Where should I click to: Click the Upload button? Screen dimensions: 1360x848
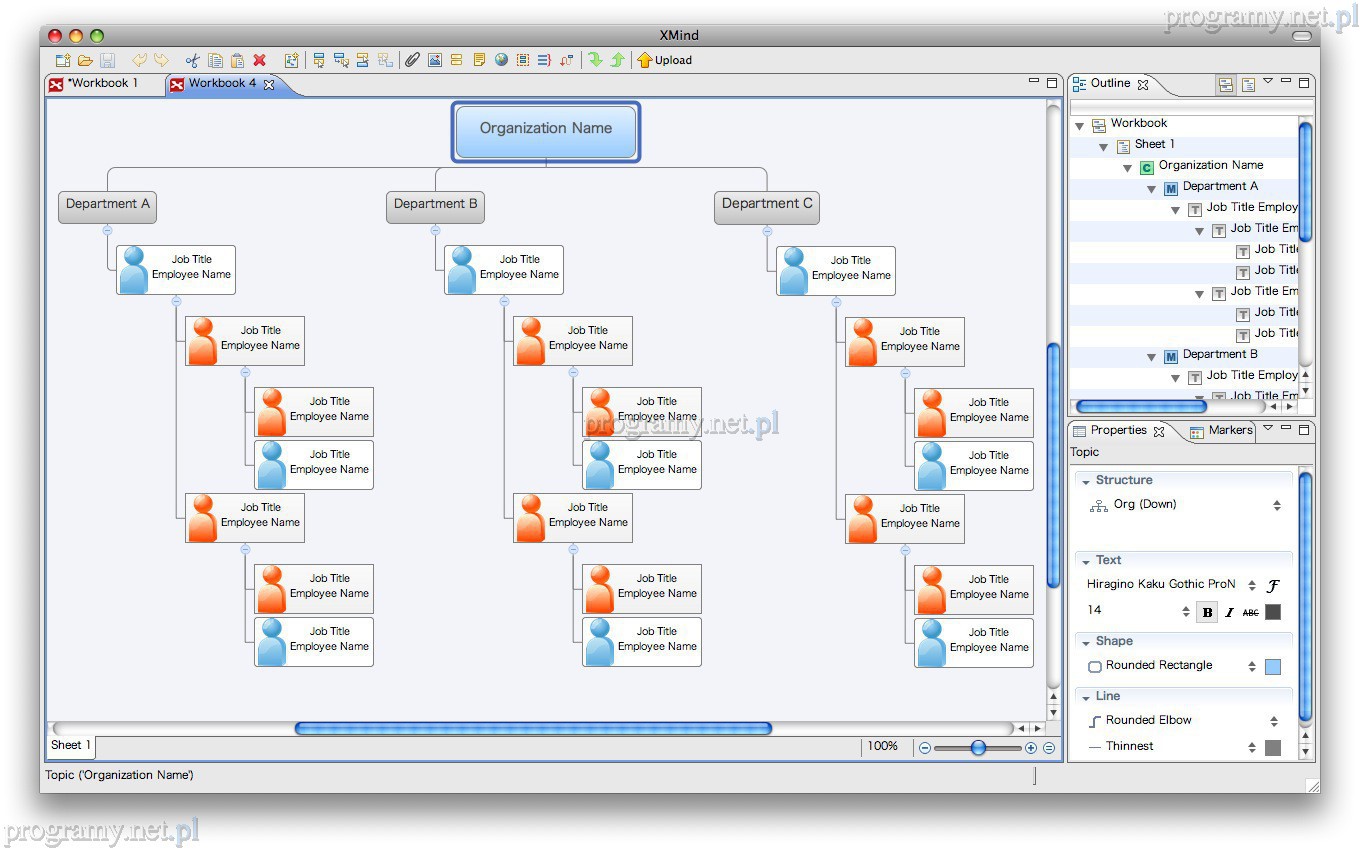(x=665, y=60)
